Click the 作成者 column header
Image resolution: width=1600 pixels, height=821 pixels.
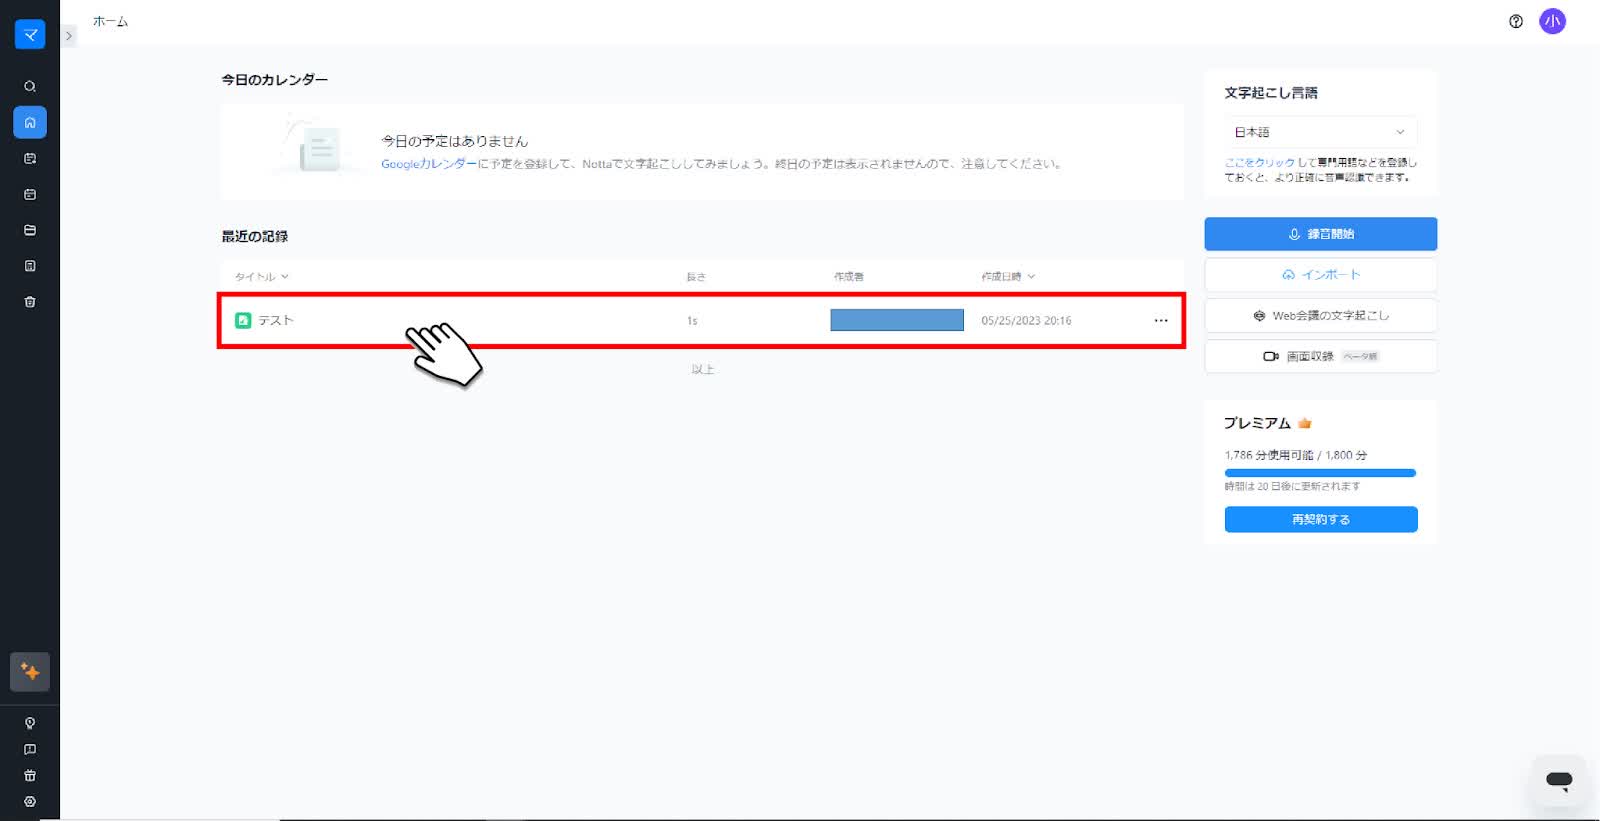849,277
